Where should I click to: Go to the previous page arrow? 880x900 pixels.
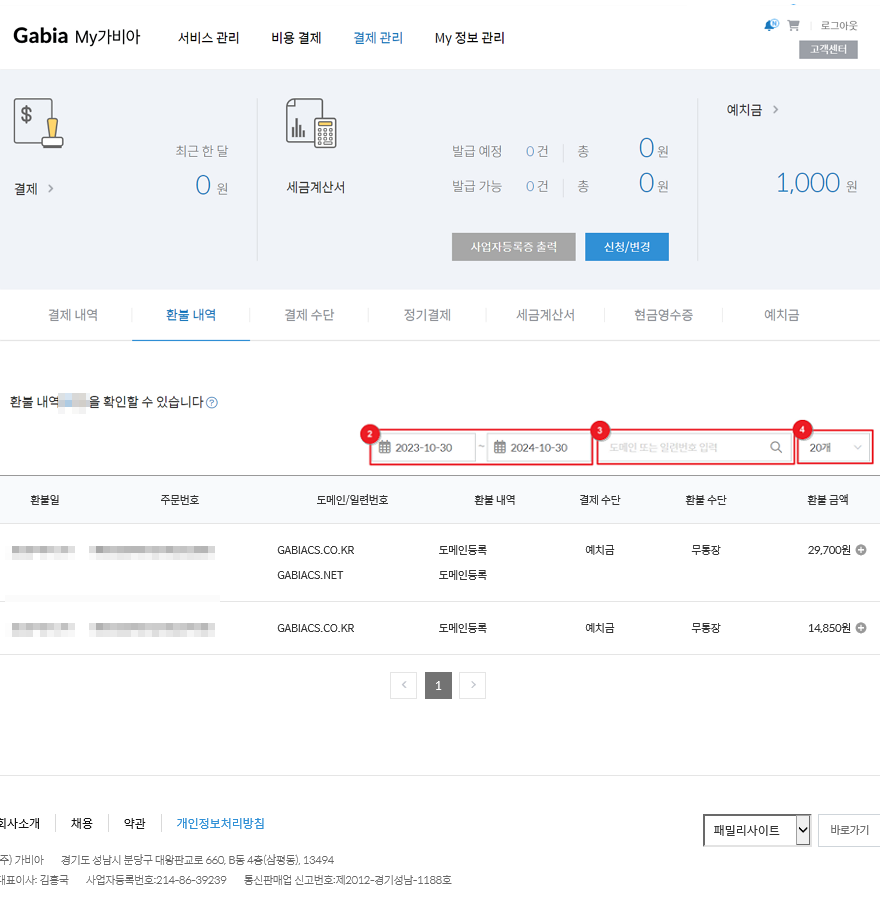pos(404,685)
